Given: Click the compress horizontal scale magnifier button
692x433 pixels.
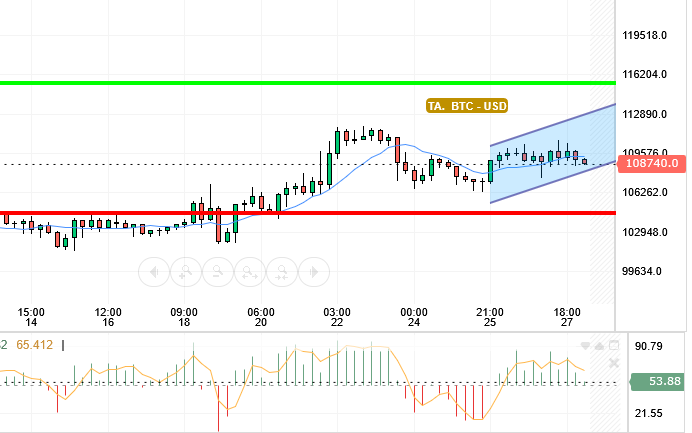Looking at the screenshot, I should [282, 272].
